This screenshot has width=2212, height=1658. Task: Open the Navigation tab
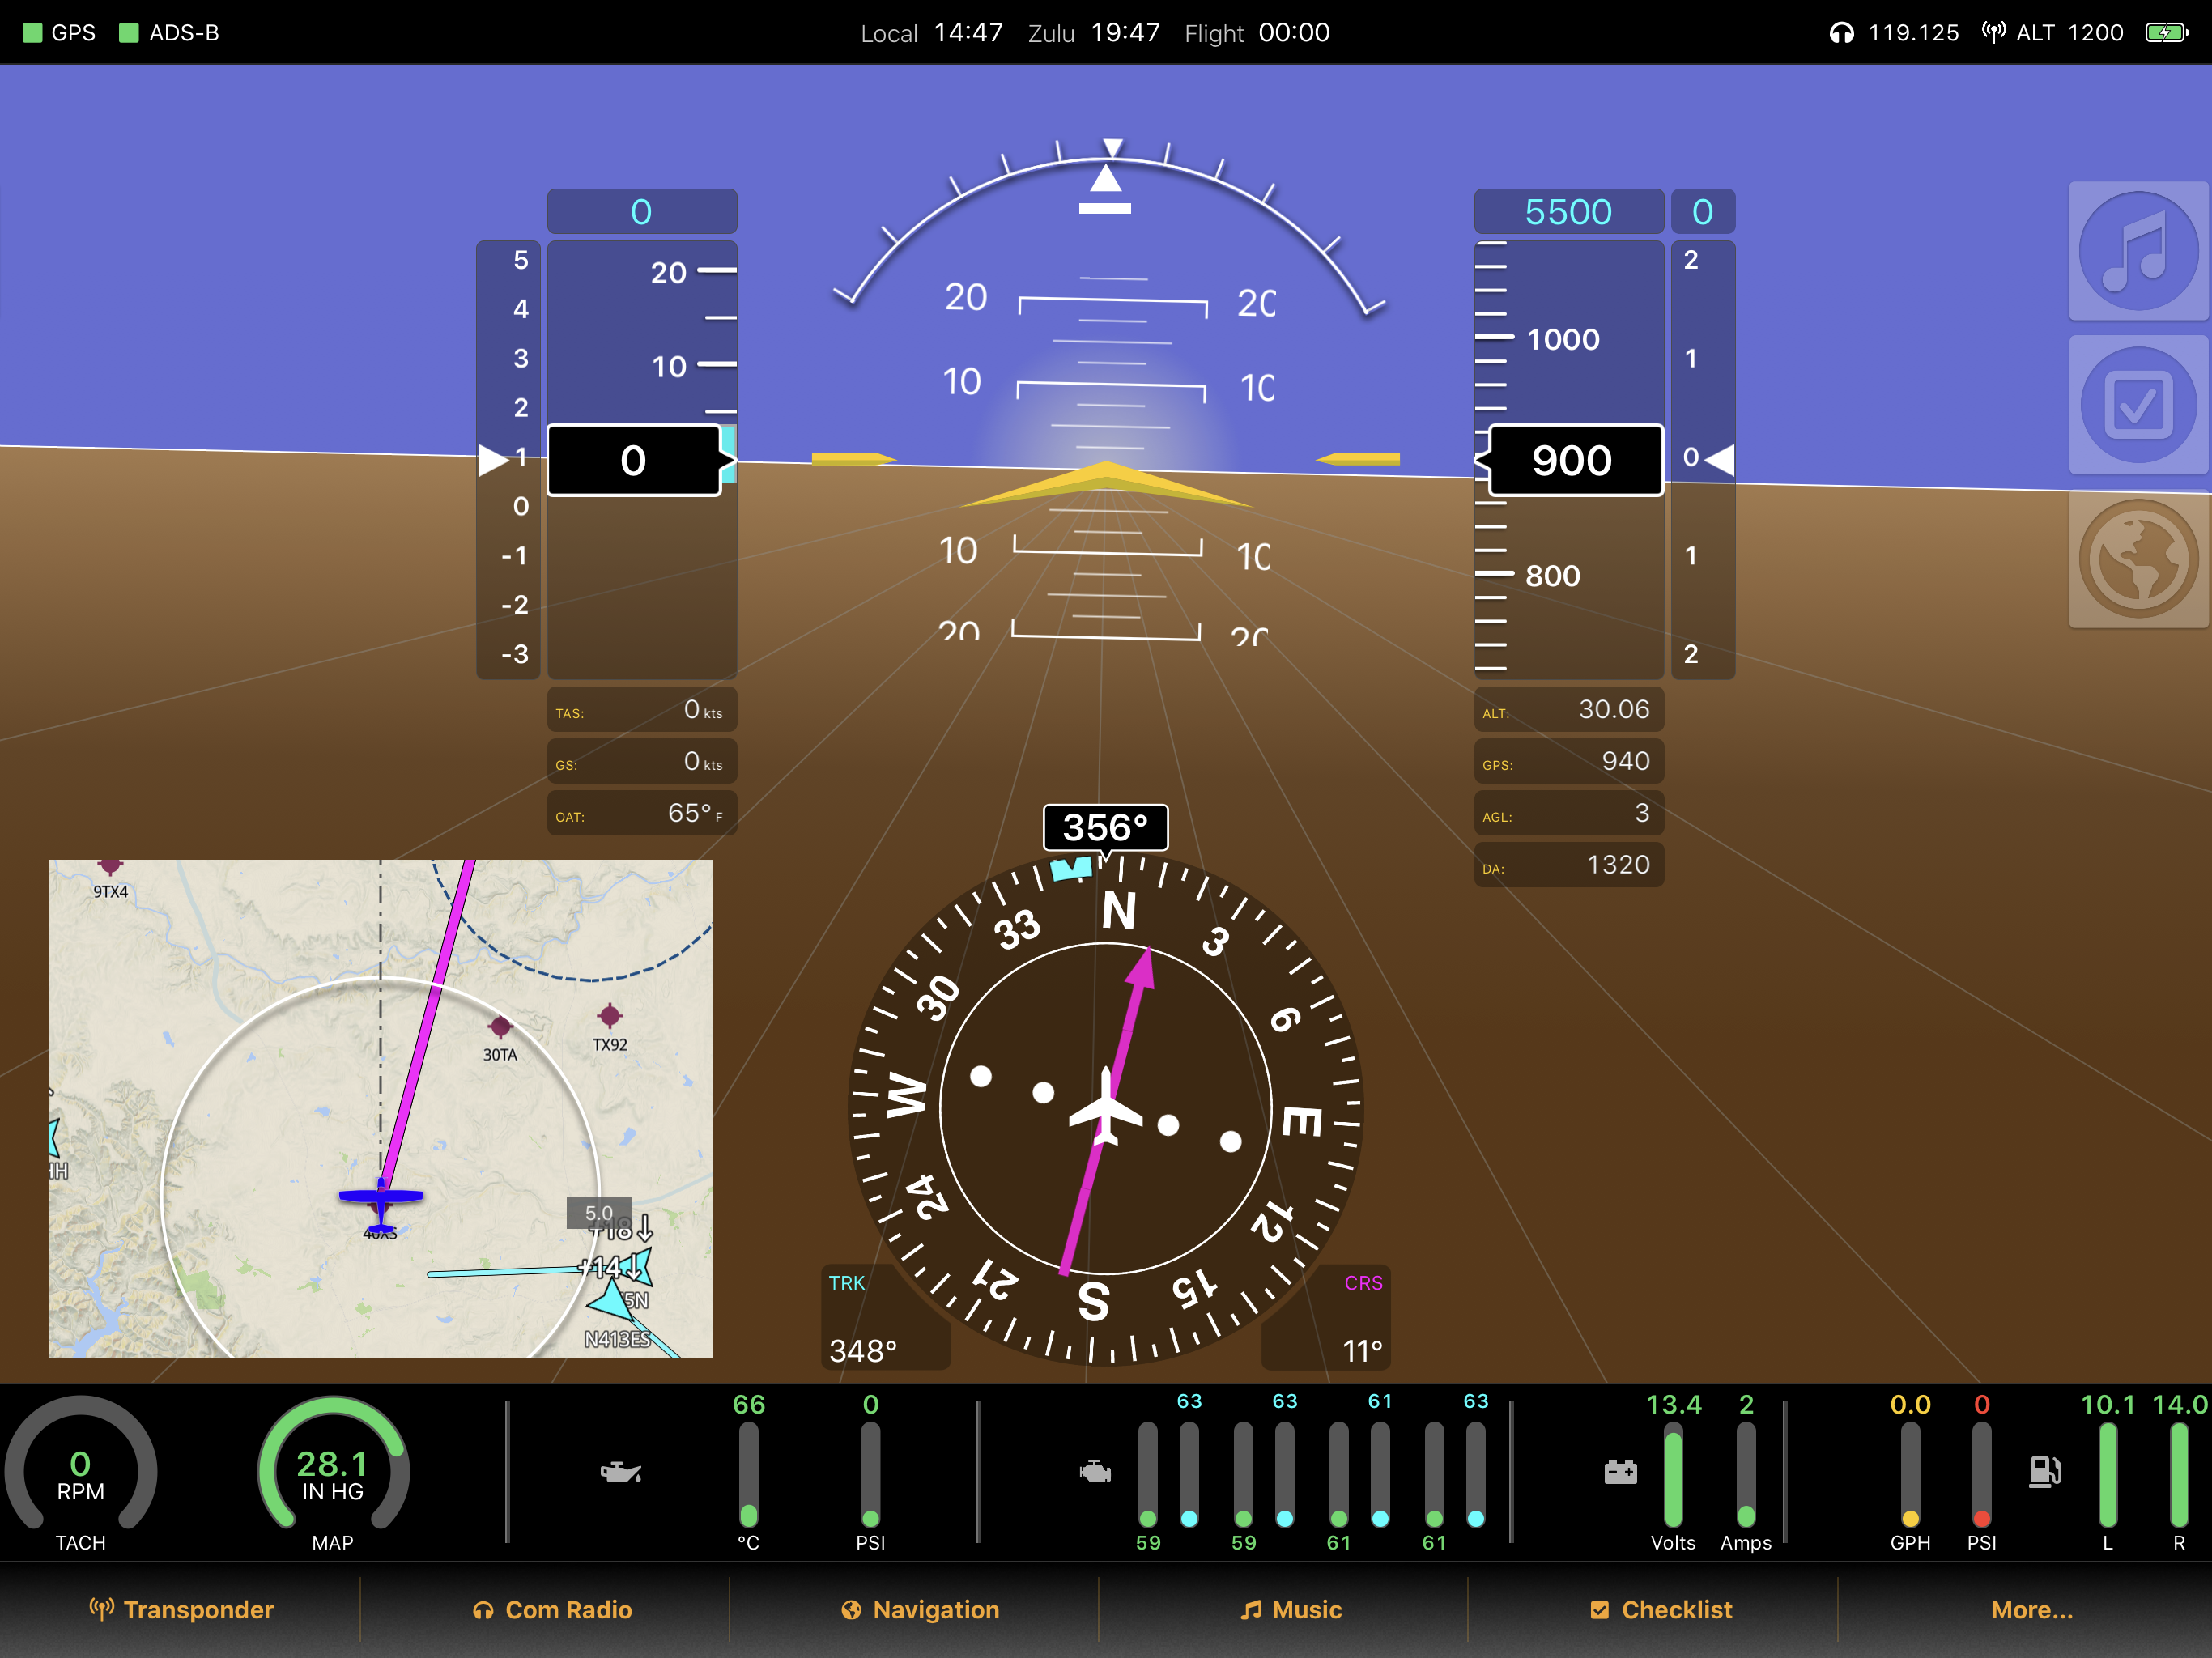coord(921,1609)
